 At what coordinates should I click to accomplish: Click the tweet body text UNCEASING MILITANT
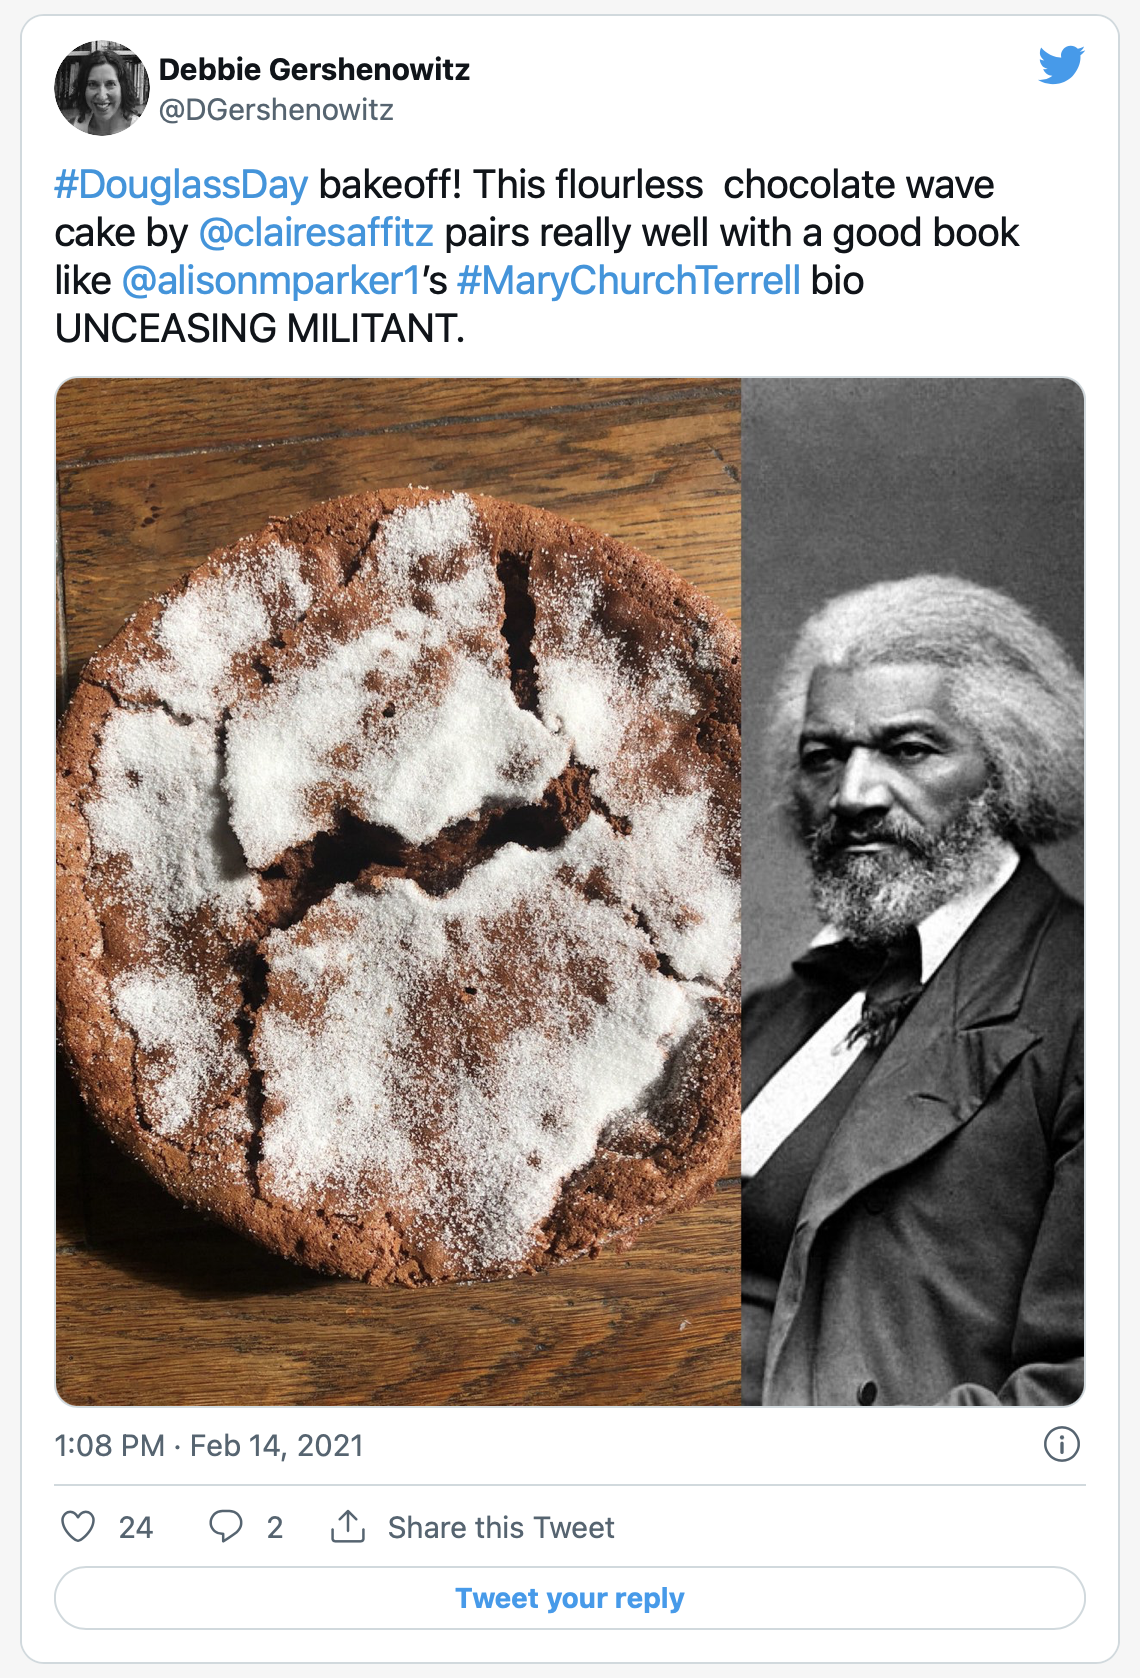coord(260,329)
